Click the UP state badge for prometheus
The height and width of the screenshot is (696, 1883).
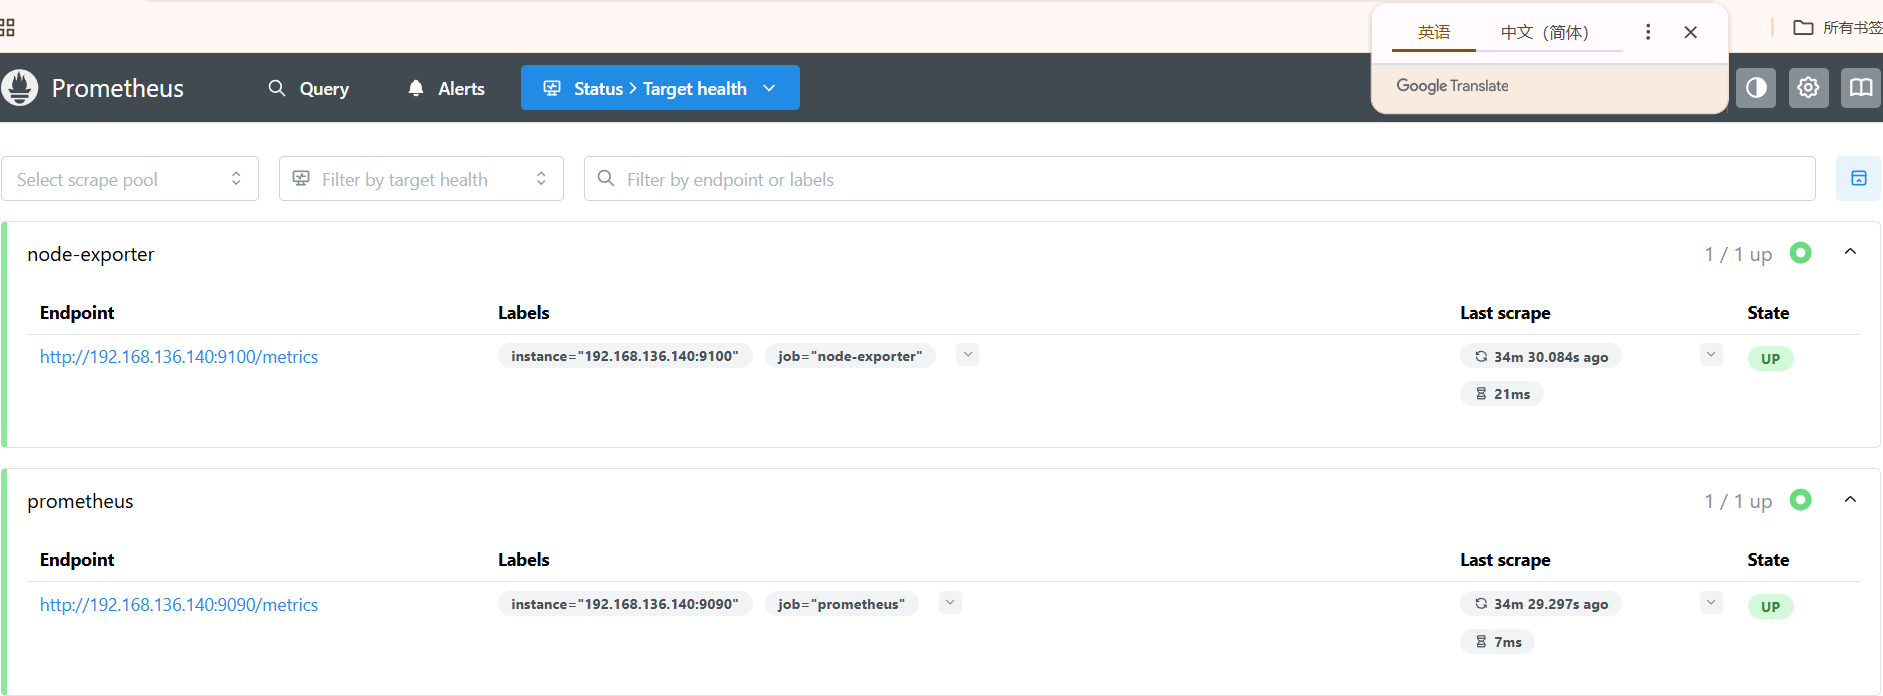(1770, 606)
